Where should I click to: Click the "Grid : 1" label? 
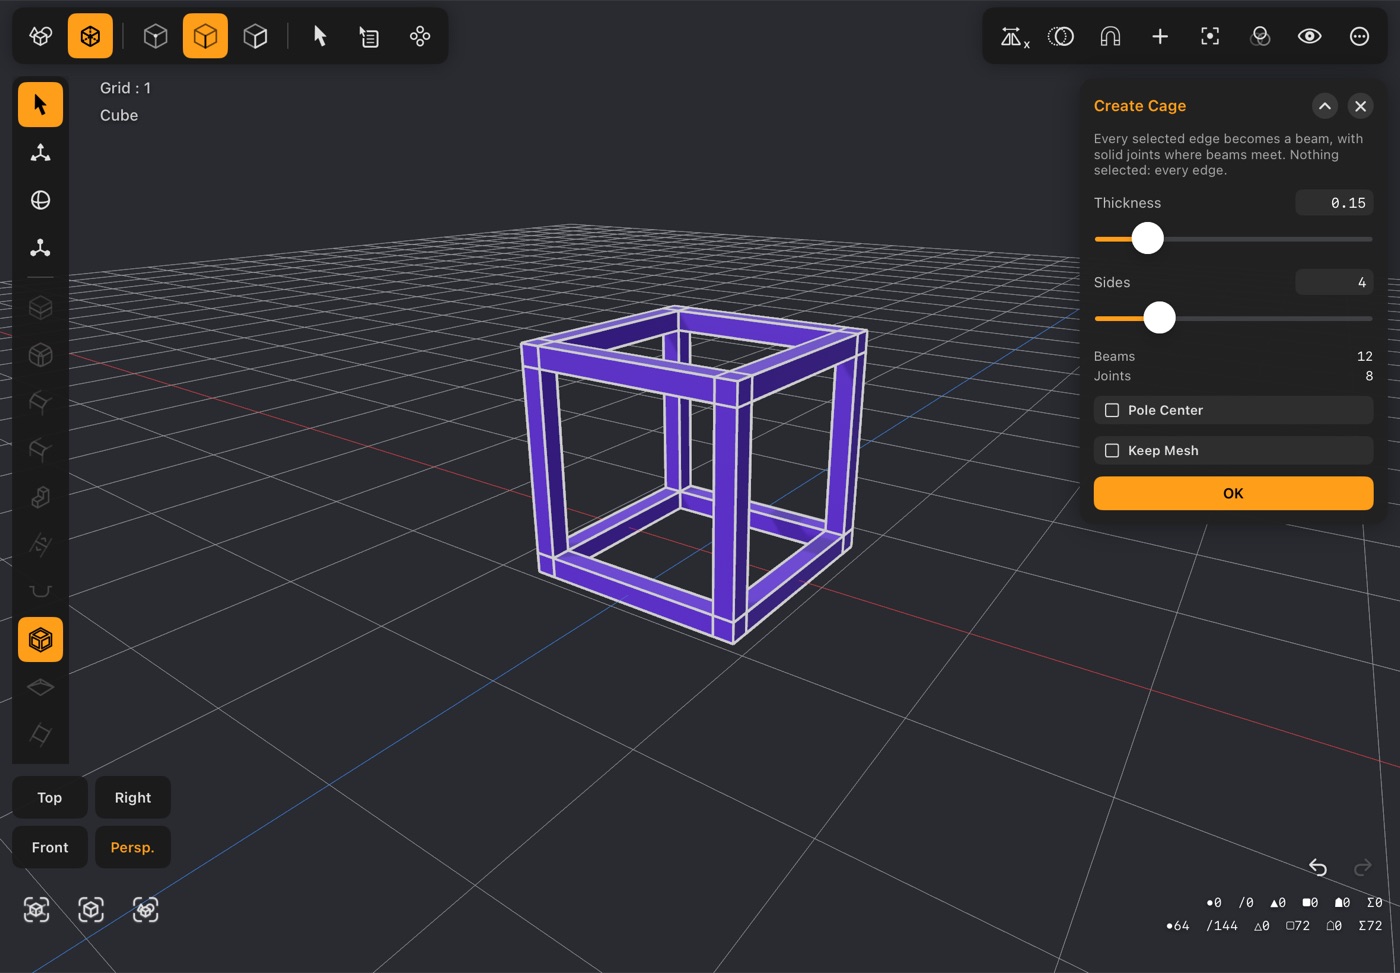tap(126, 88)
